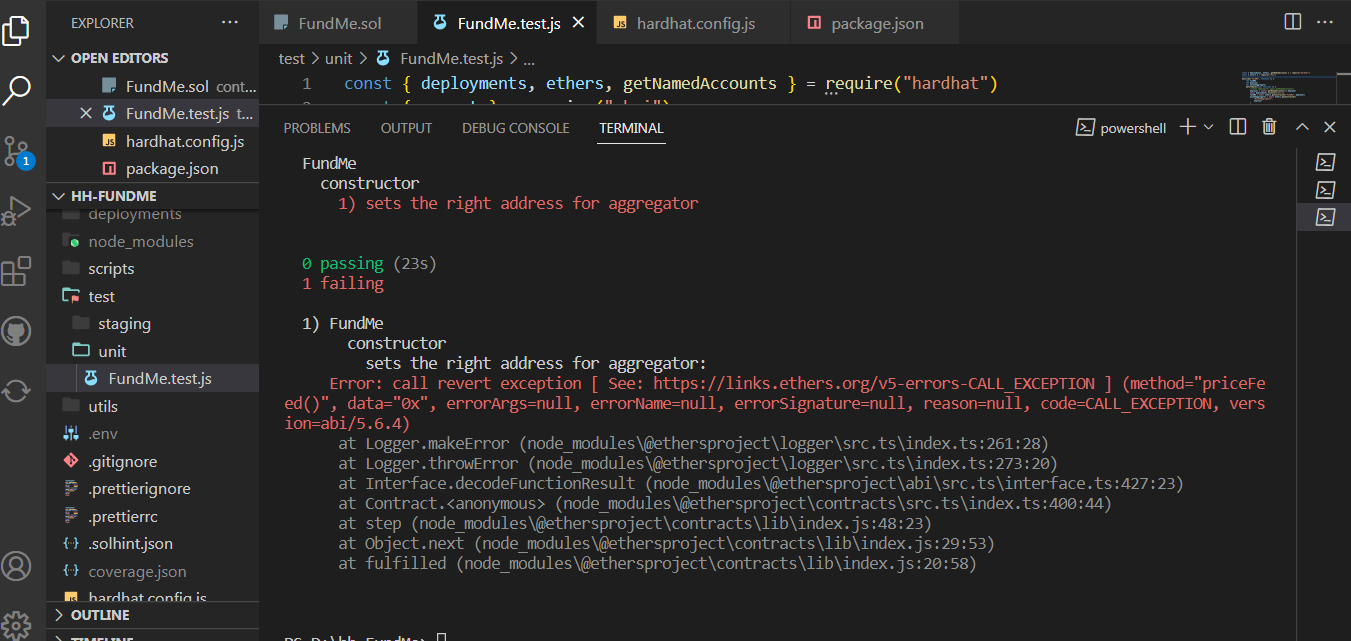Select the powershell terminal label

click(1133, 128)
